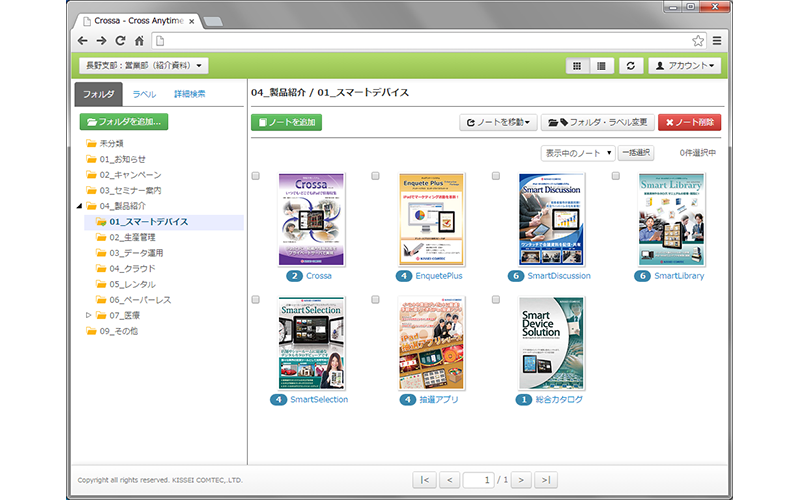Viewport: 800px width, 500px height.
Task: Open the 抽選アプリ brochure thumbnail
Action: coord(432,343)
